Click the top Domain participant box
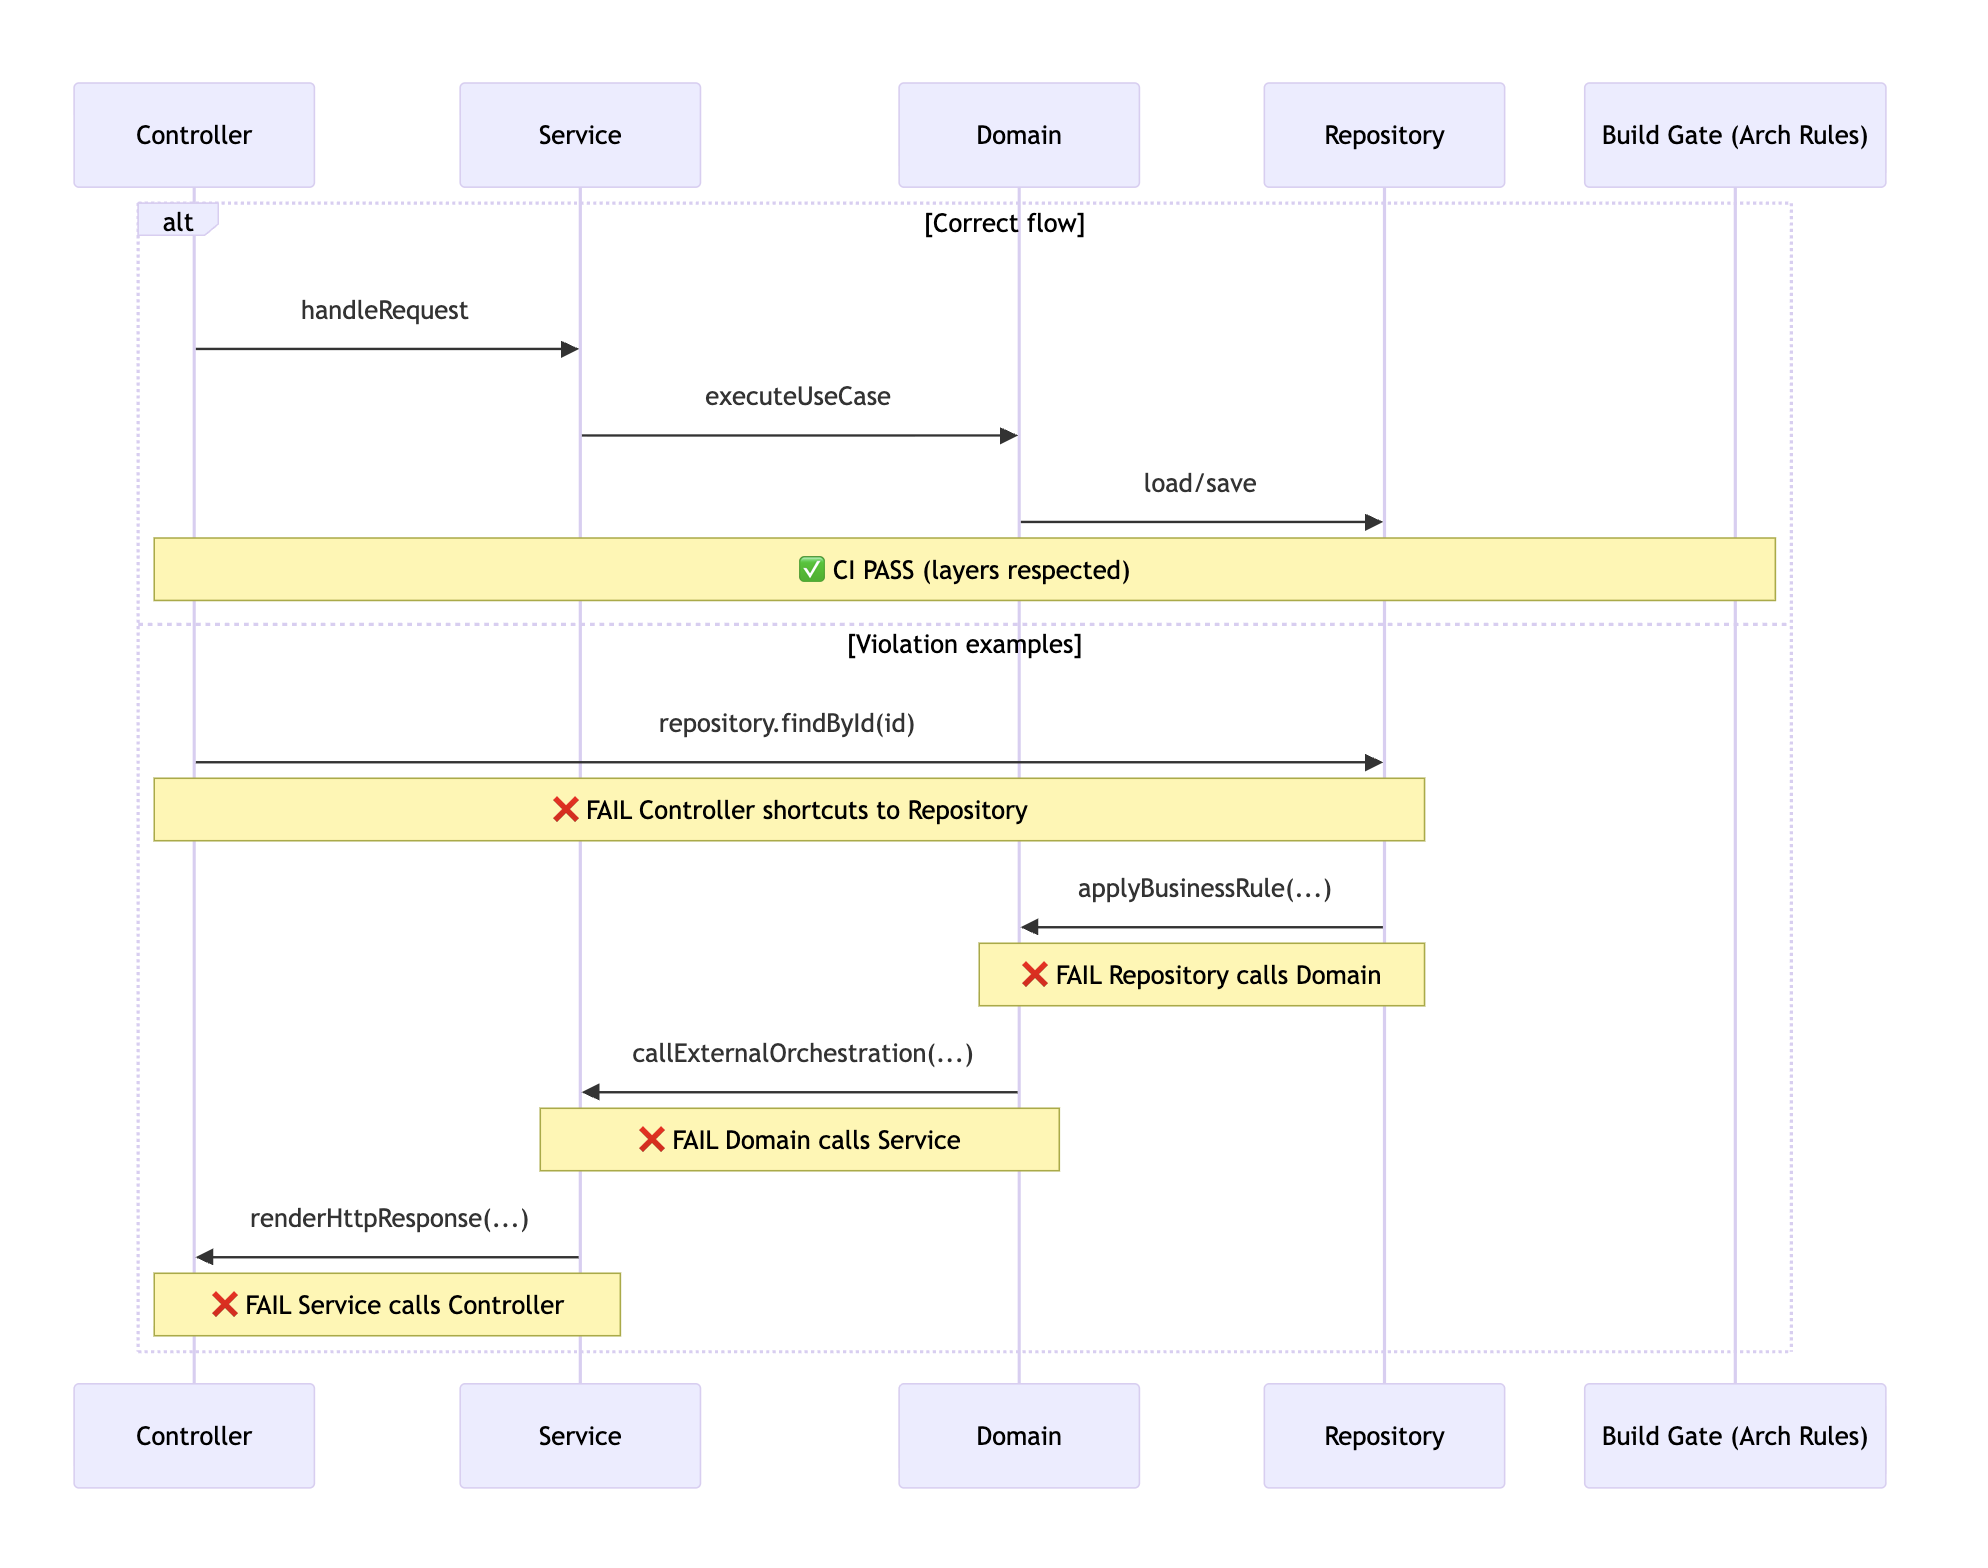 pos(1019,135)
